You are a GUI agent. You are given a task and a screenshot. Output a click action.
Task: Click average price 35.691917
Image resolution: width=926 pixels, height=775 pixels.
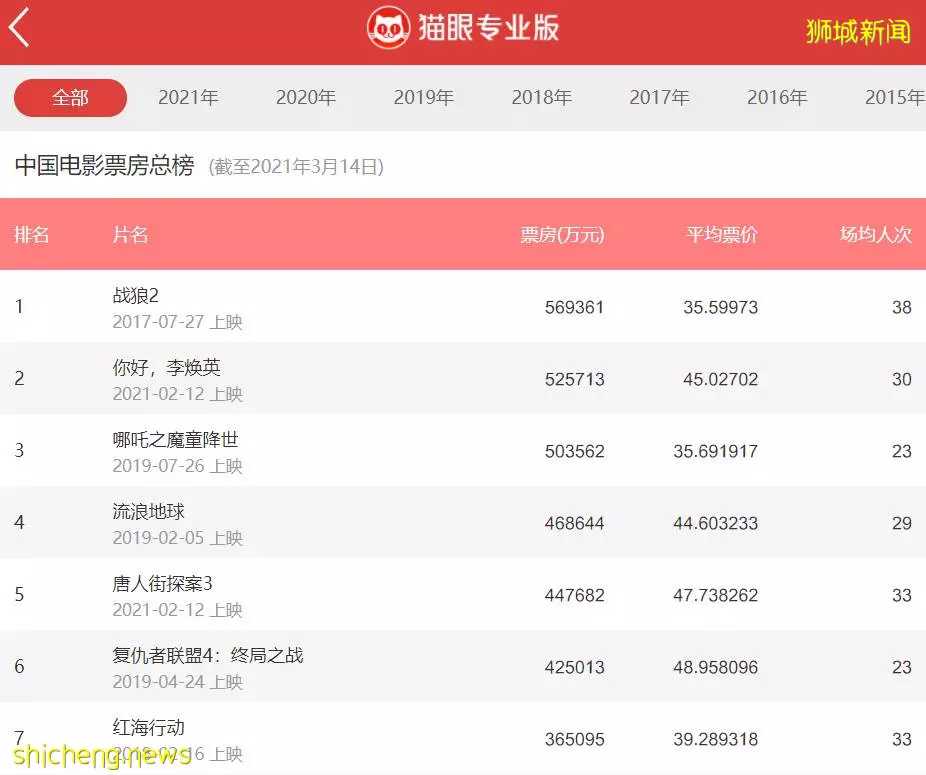[x=715, y=451]
